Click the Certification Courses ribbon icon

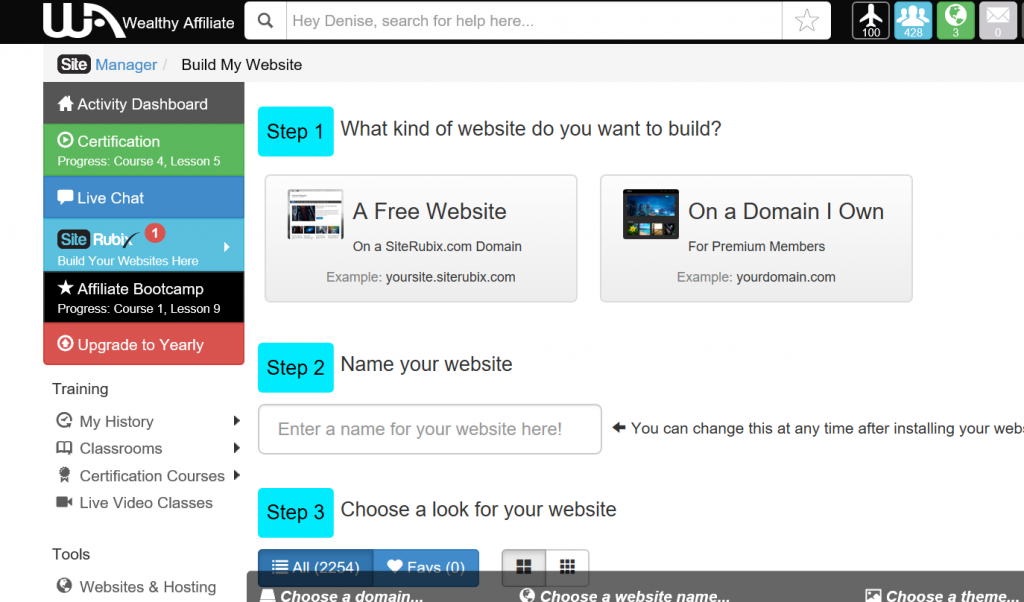click(x=64, y=475)
